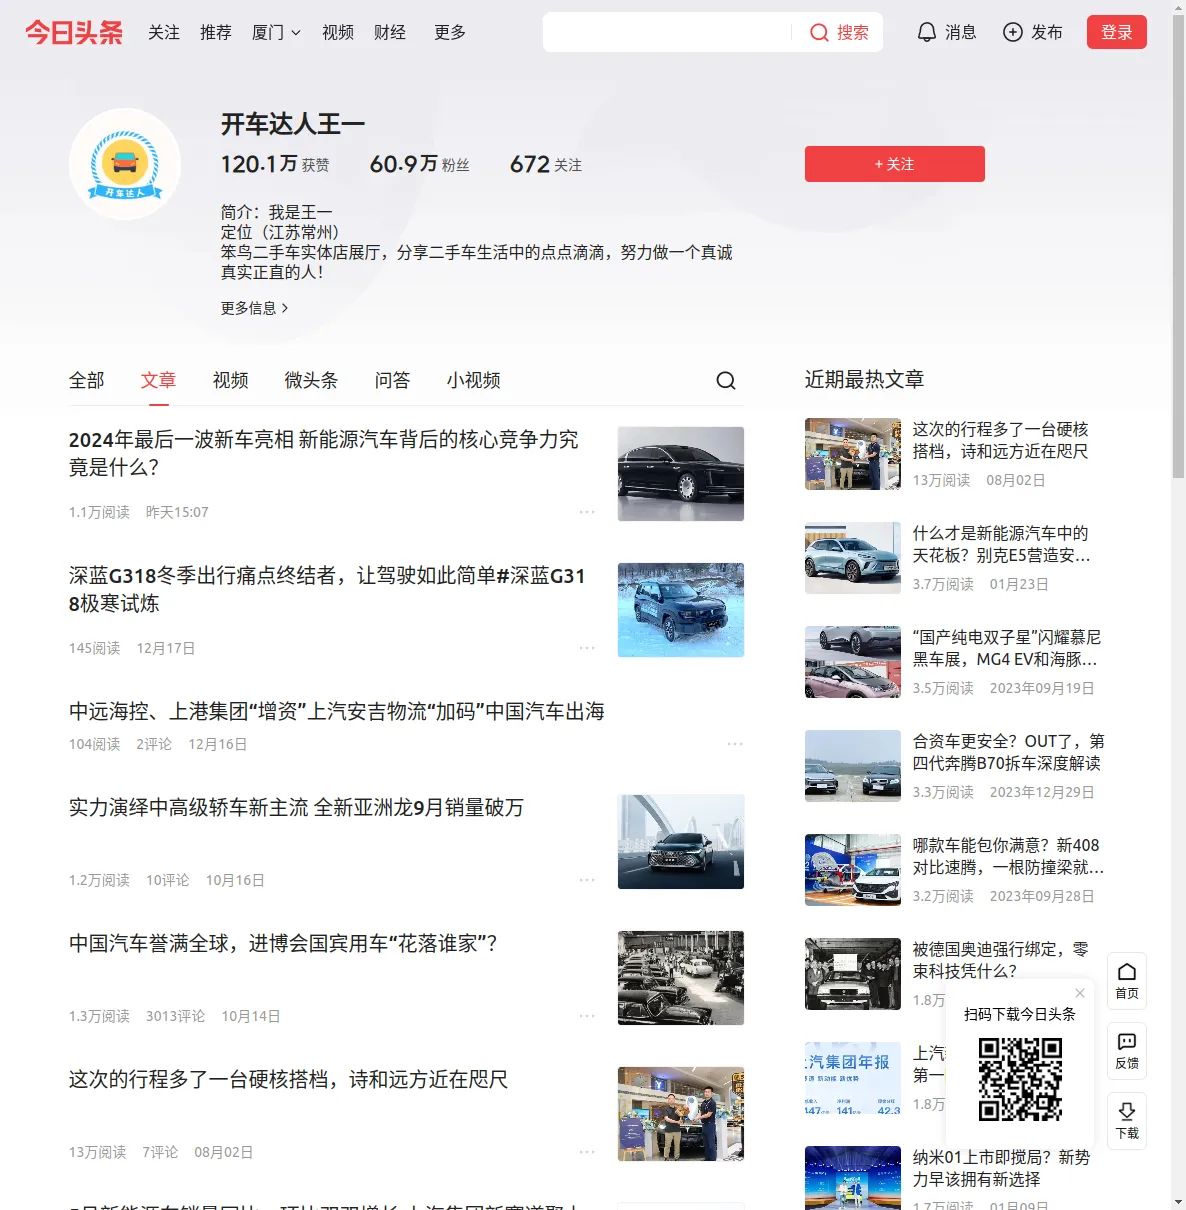Open hot article 合资车更安全？OUT了
This screenshot has width=1186, height=1210.
pyautogui.click(x=1009, y=752)
